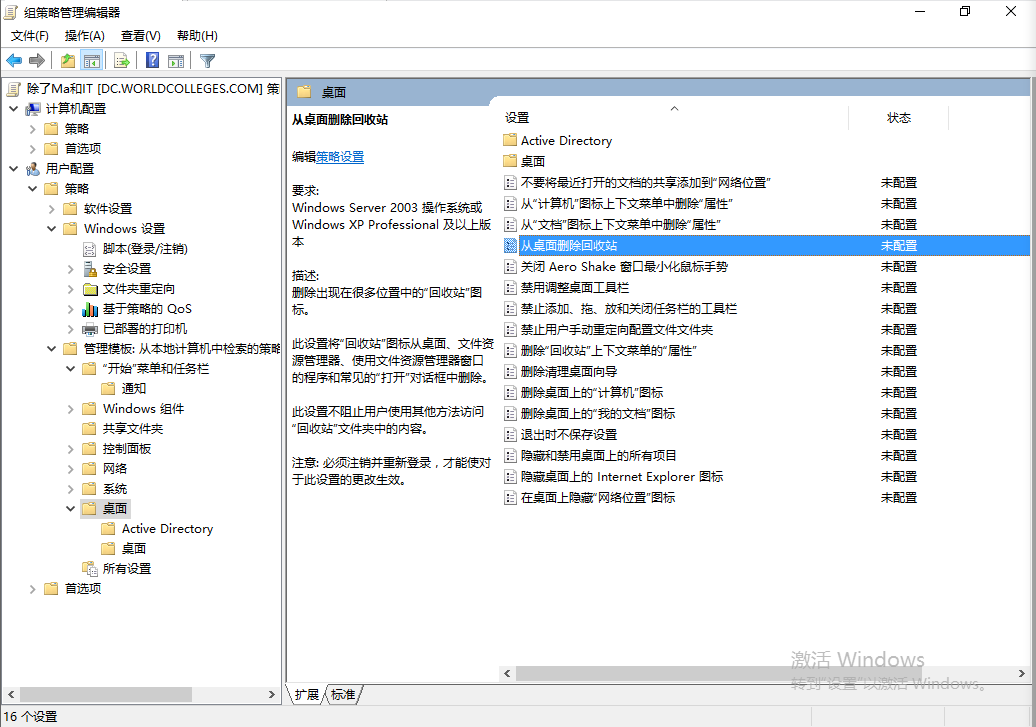Click the 文件夹重定向 folder icon
Screen dimensions: 1036x727
pos(90,289)
